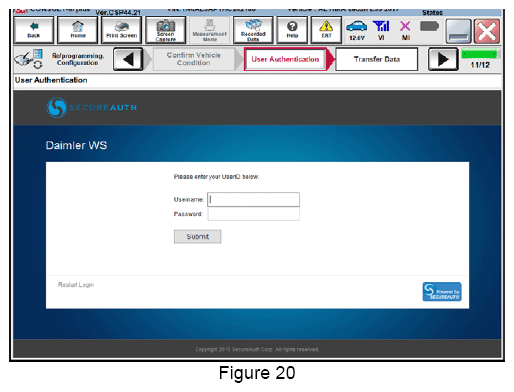Click the 12.6V vehicle battery icon
This screenshot has height=392, width=514.
coord(357,30)
